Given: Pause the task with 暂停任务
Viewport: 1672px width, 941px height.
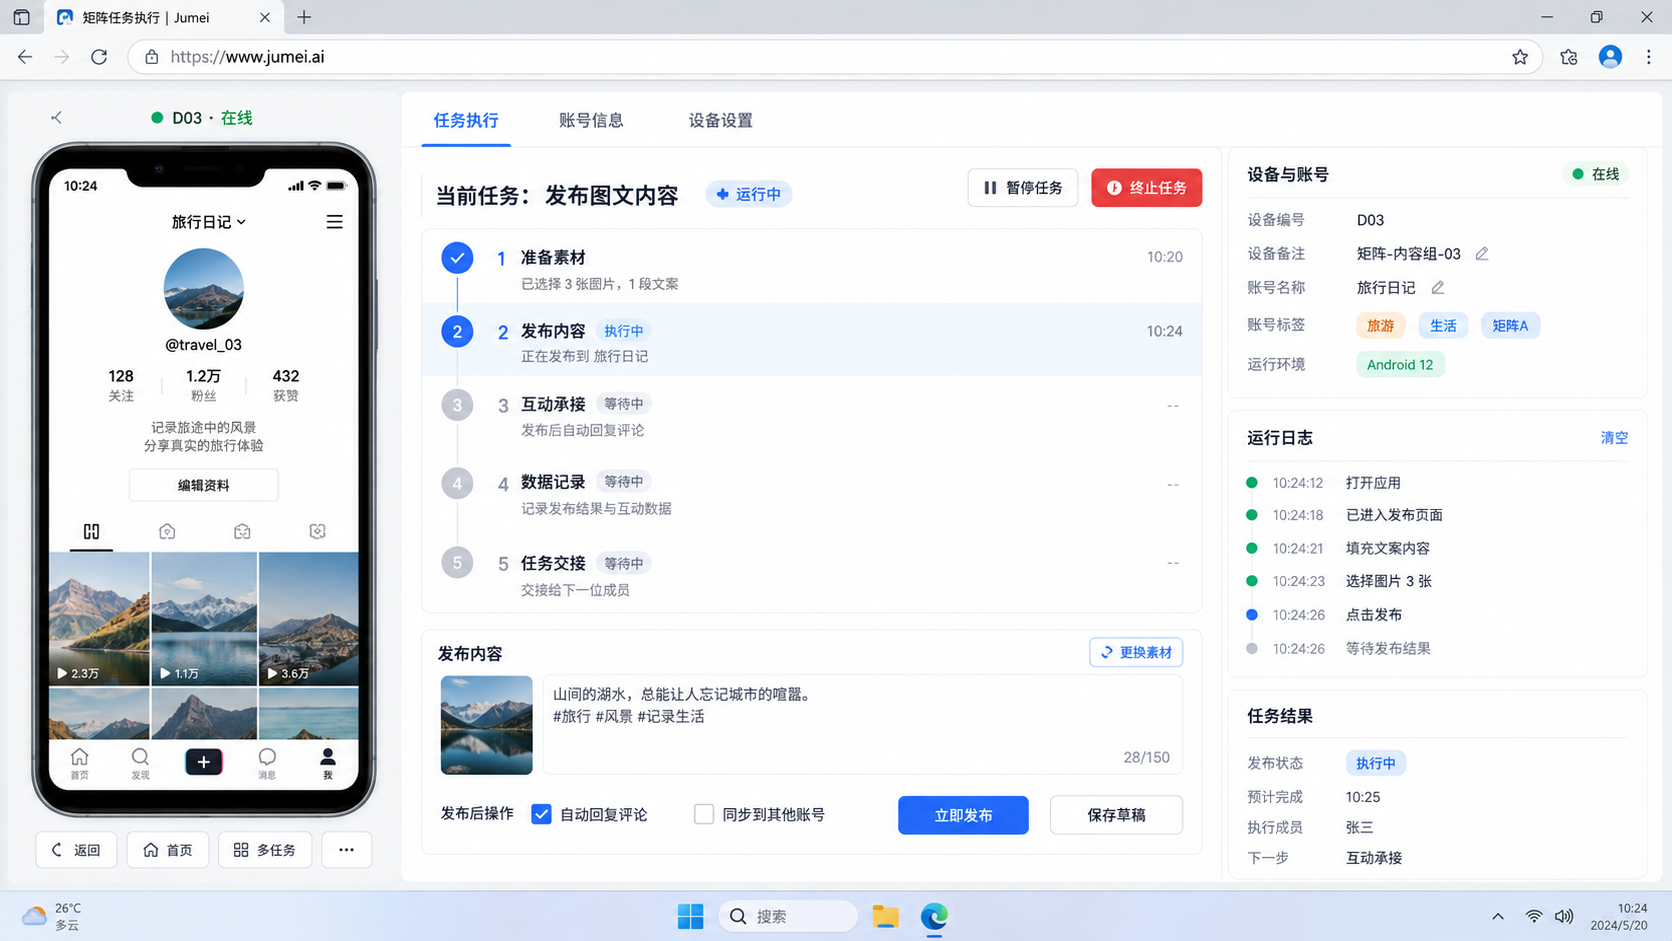Looking at the screenshot, I should click(1022, 188).
